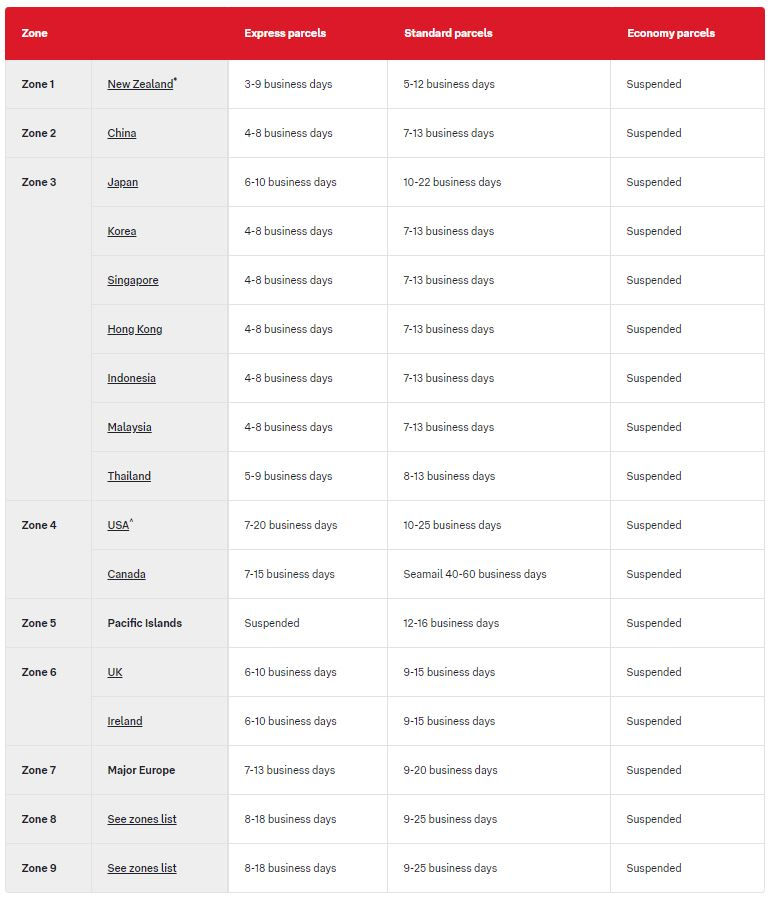Open the Canada link

[127, 575]
